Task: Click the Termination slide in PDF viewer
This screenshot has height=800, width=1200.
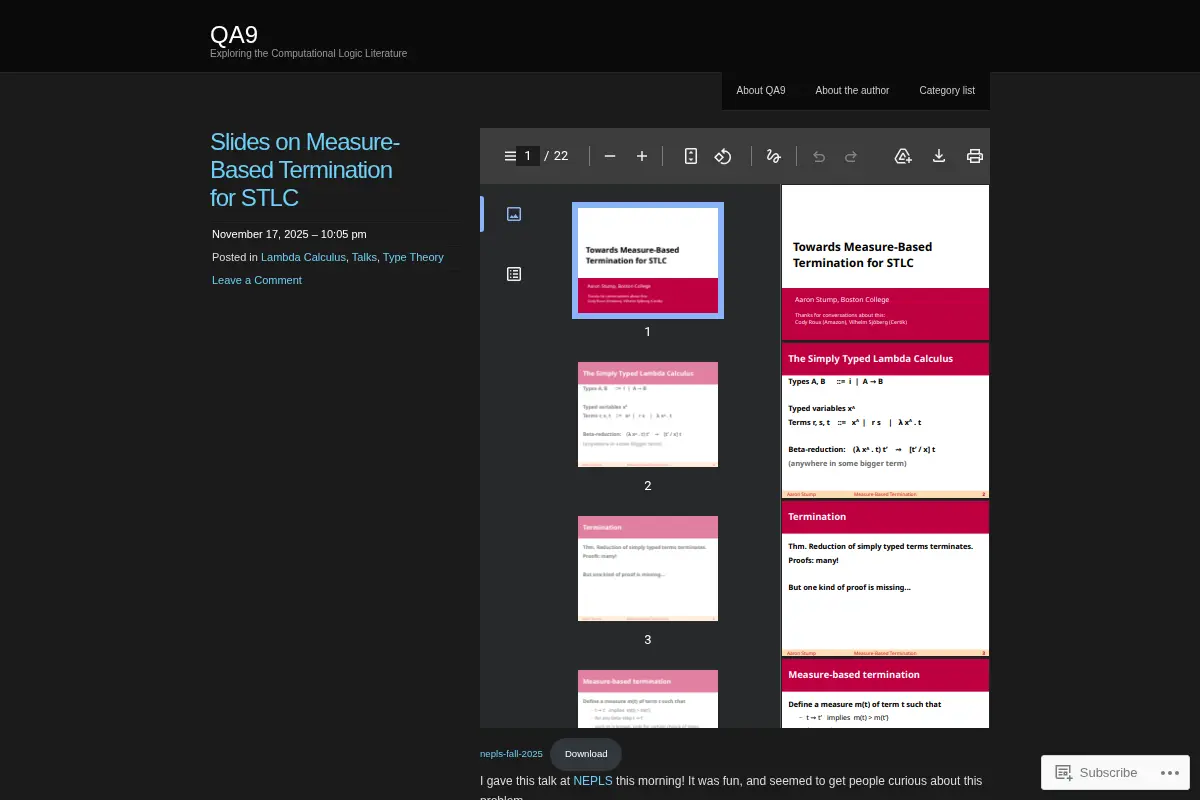Action: tap(885, 578)
